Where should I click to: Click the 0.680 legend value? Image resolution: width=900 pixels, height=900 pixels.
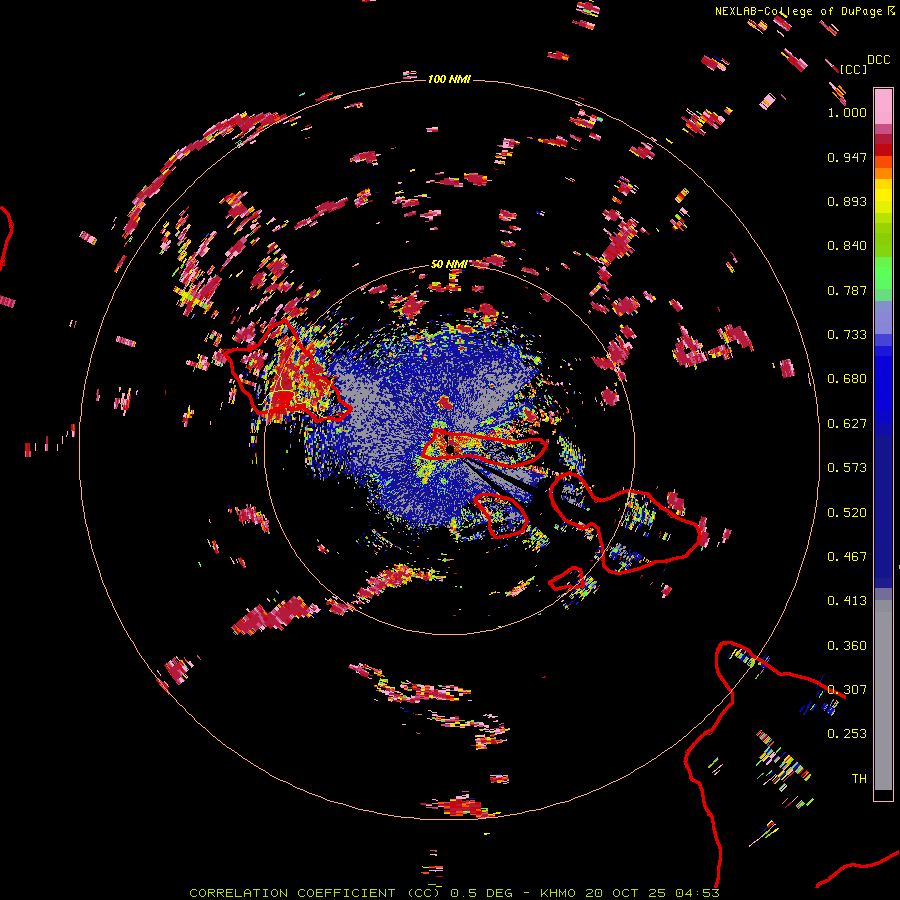click(847, 379)
